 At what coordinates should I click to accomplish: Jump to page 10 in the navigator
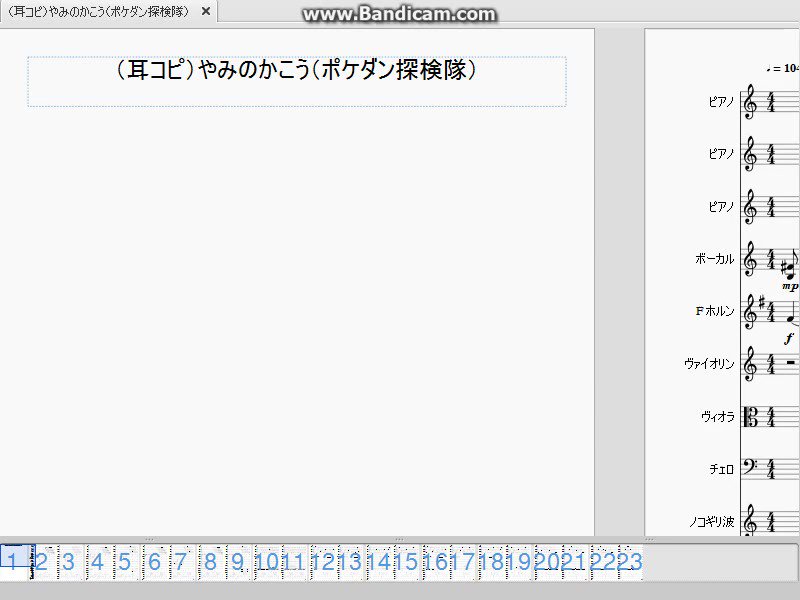(267, 561)
